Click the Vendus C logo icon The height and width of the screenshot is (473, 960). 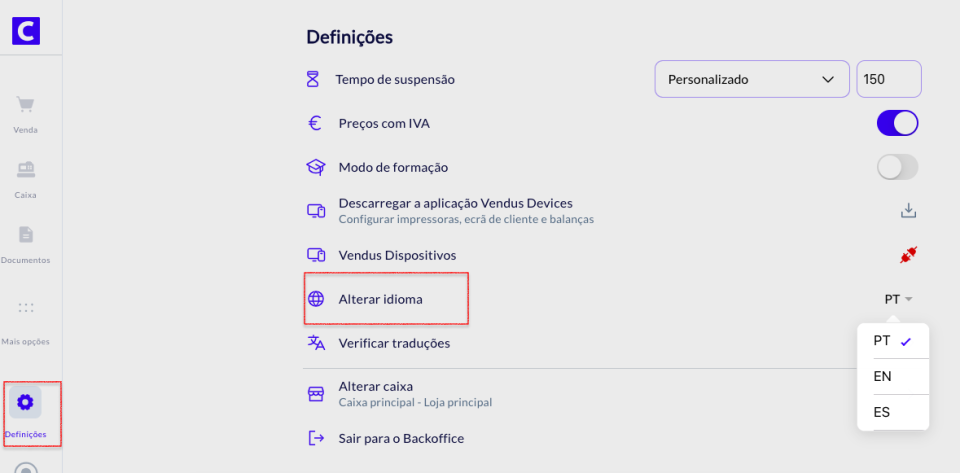click(x=26, y=31)
